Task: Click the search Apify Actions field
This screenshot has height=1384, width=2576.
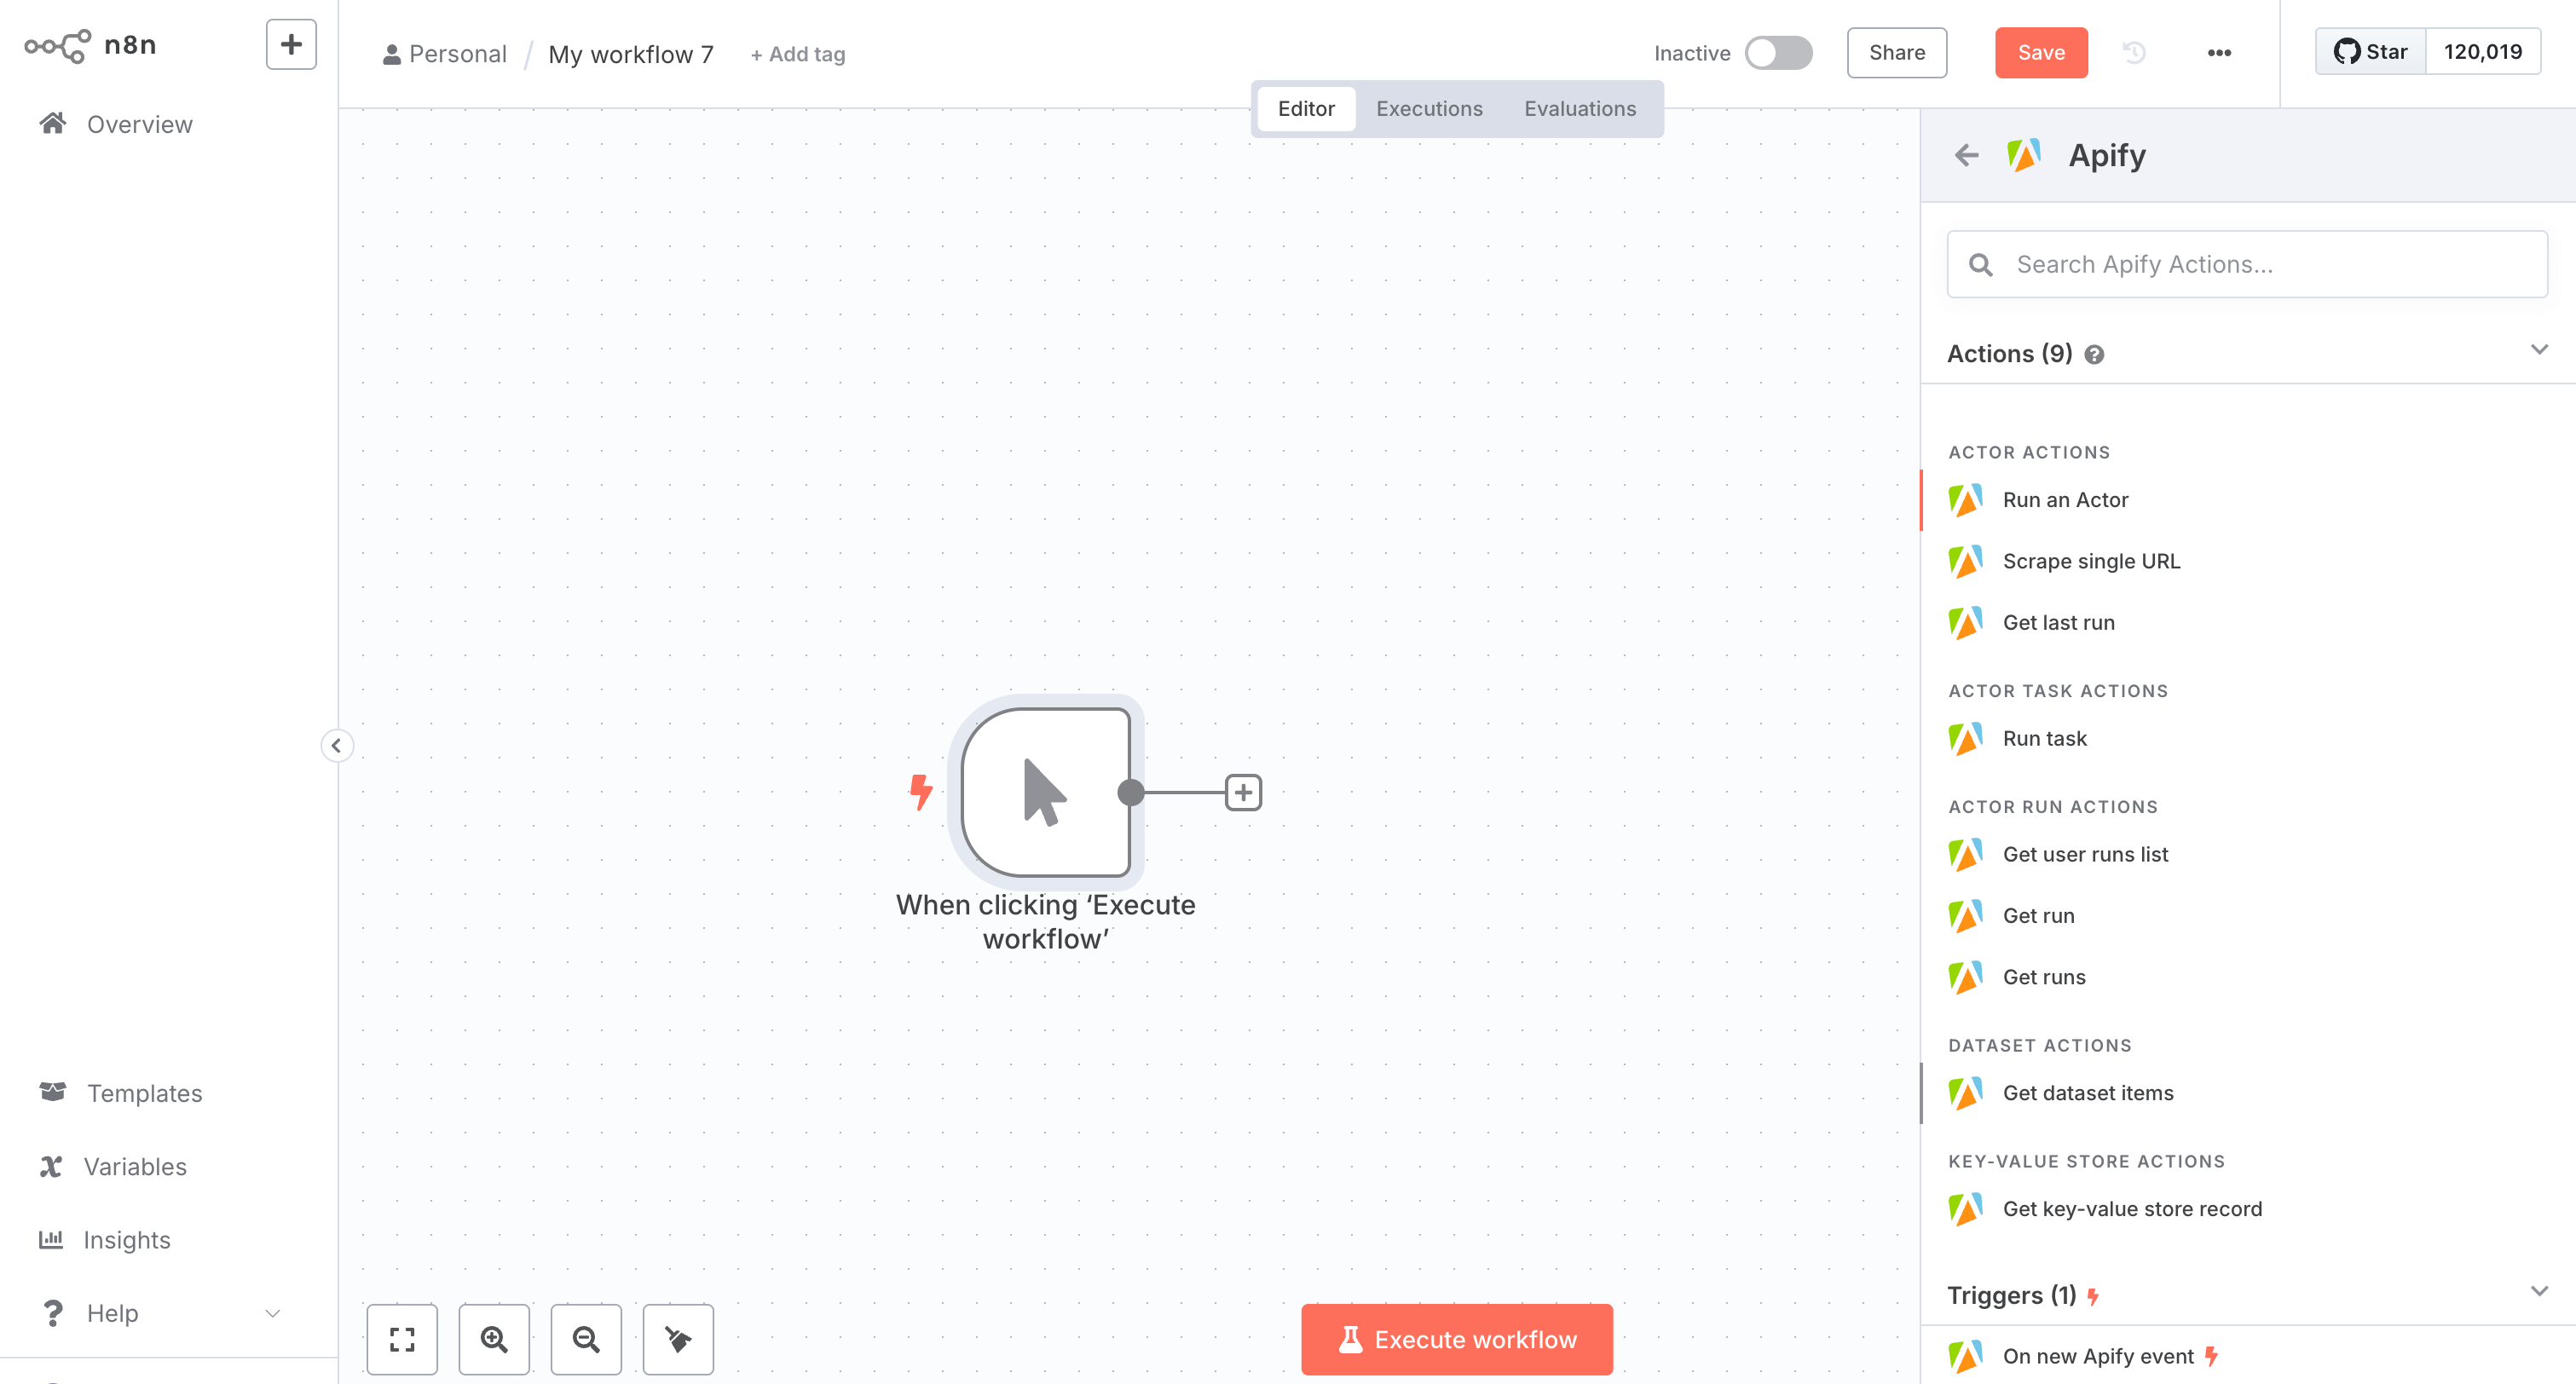Action: [x=2247, y=263]
